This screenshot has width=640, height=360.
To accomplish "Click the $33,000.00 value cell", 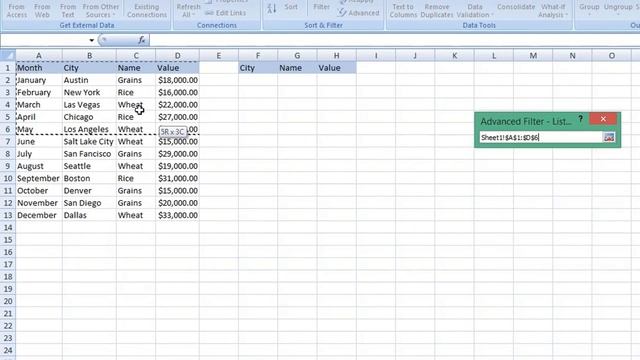I will click(177, 215).
